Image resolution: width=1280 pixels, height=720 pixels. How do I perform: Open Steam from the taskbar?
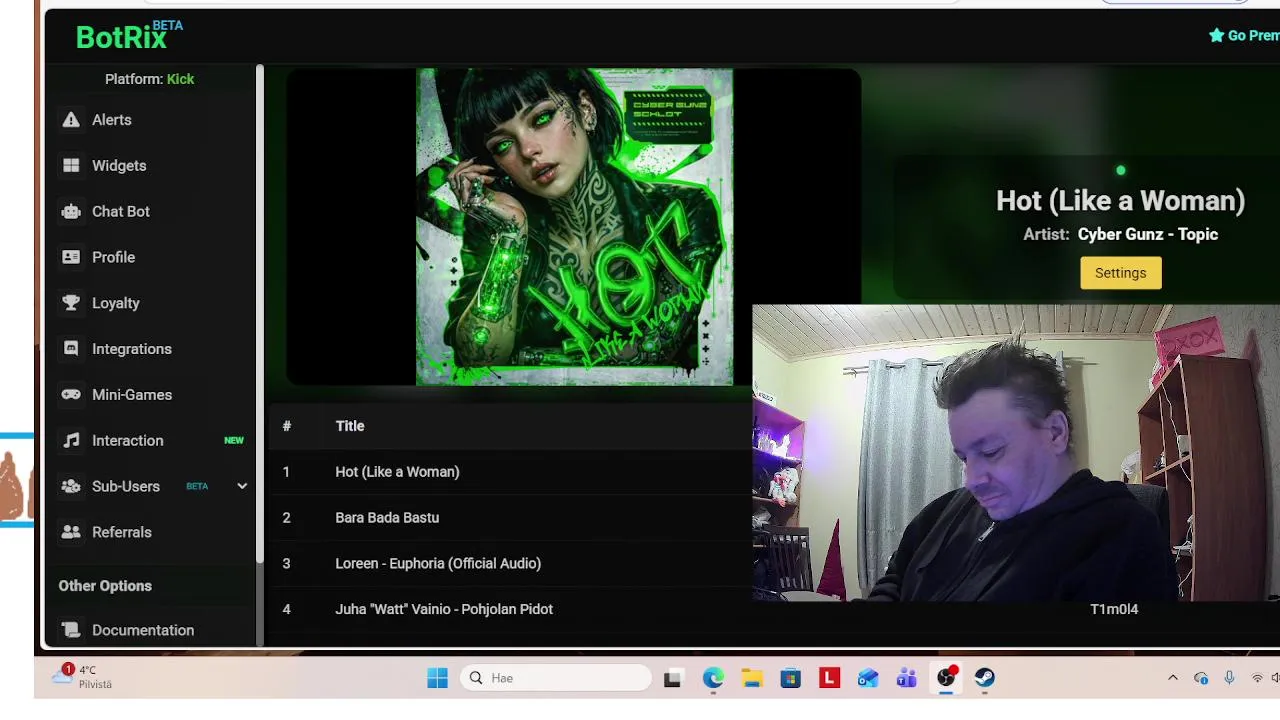tap(985, 678)
